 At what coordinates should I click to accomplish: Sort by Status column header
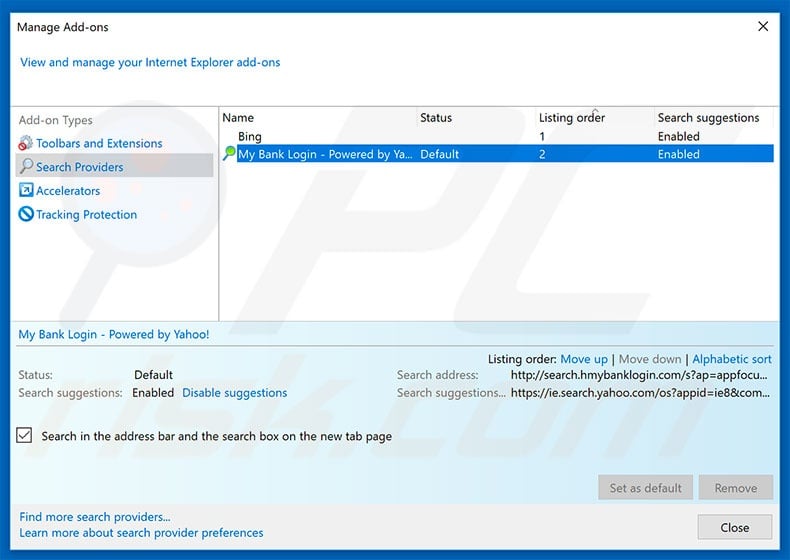click(x=476, y=117)
